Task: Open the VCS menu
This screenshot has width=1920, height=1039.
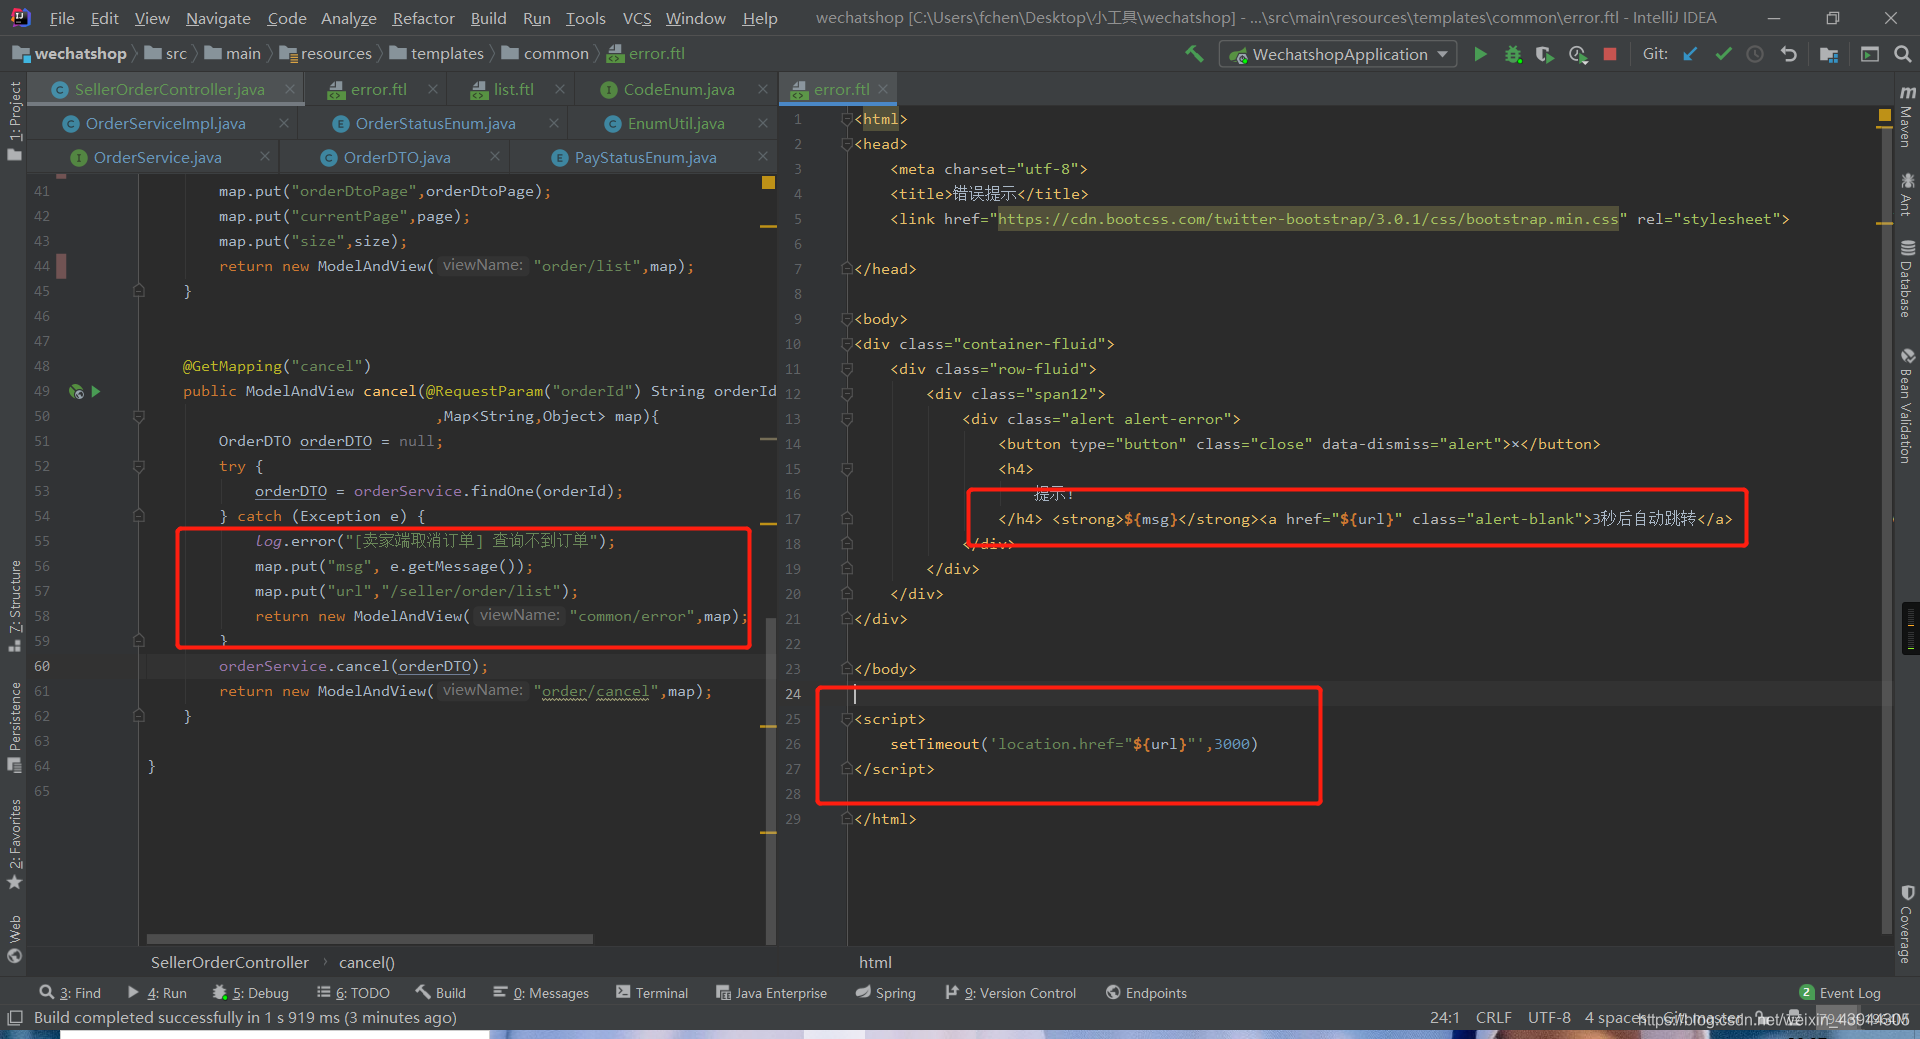Action: coord(636,18)
